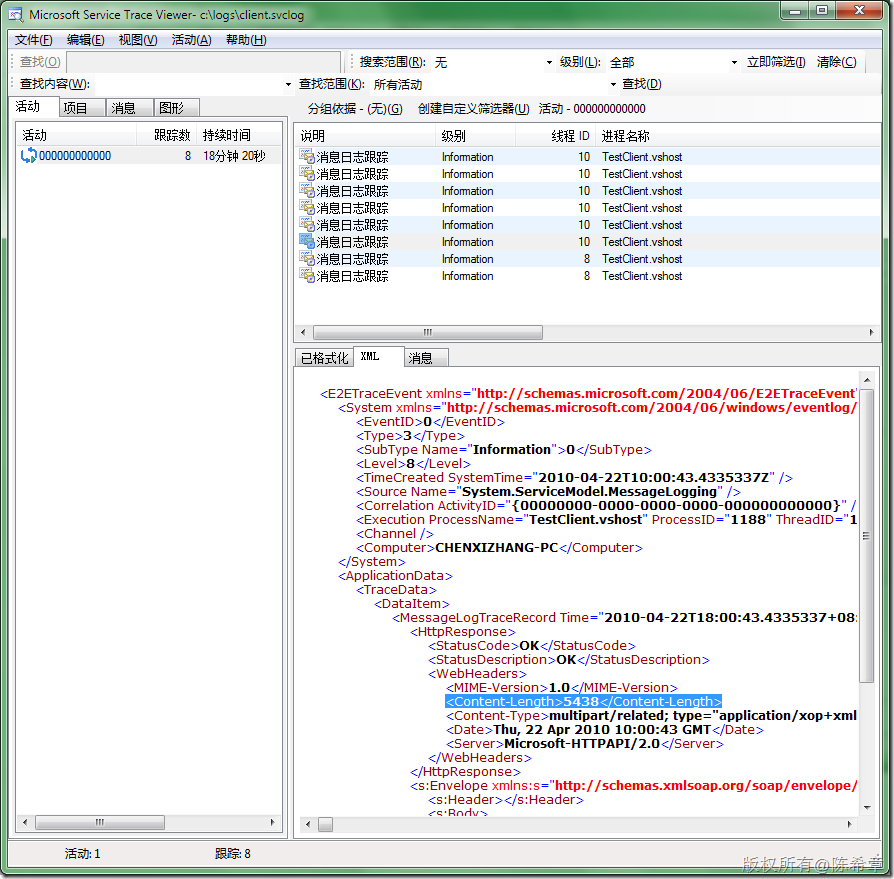
Task: Click the Date Thu, 22 Apr 2010 line
Action: (604, 730)
